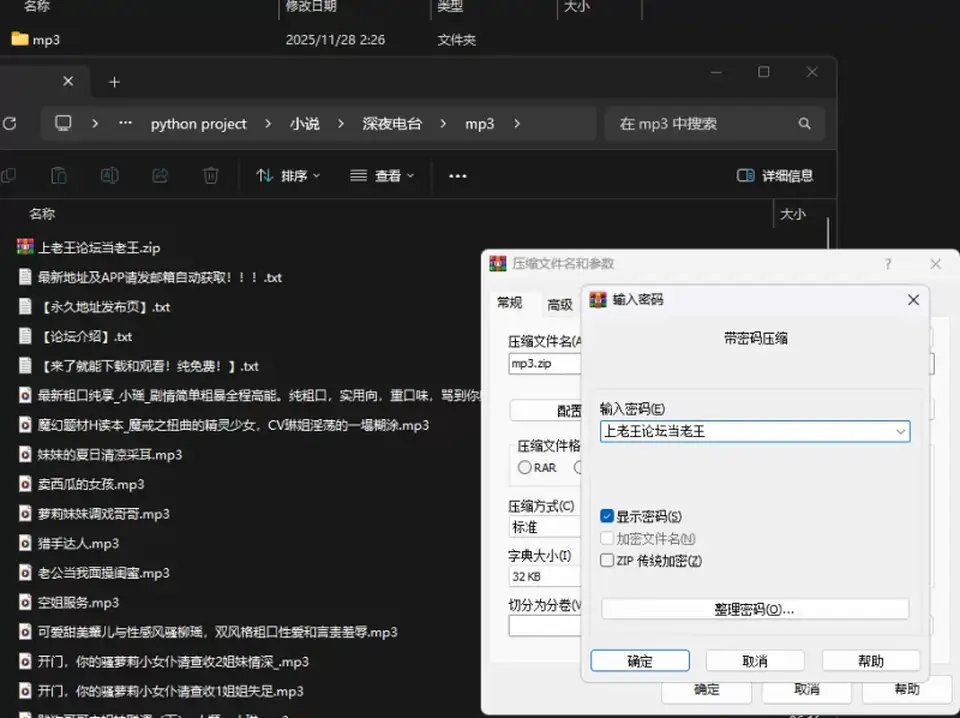Close the current Explorer tab
This screenshot has height=718, width=960.
[68, 81]
